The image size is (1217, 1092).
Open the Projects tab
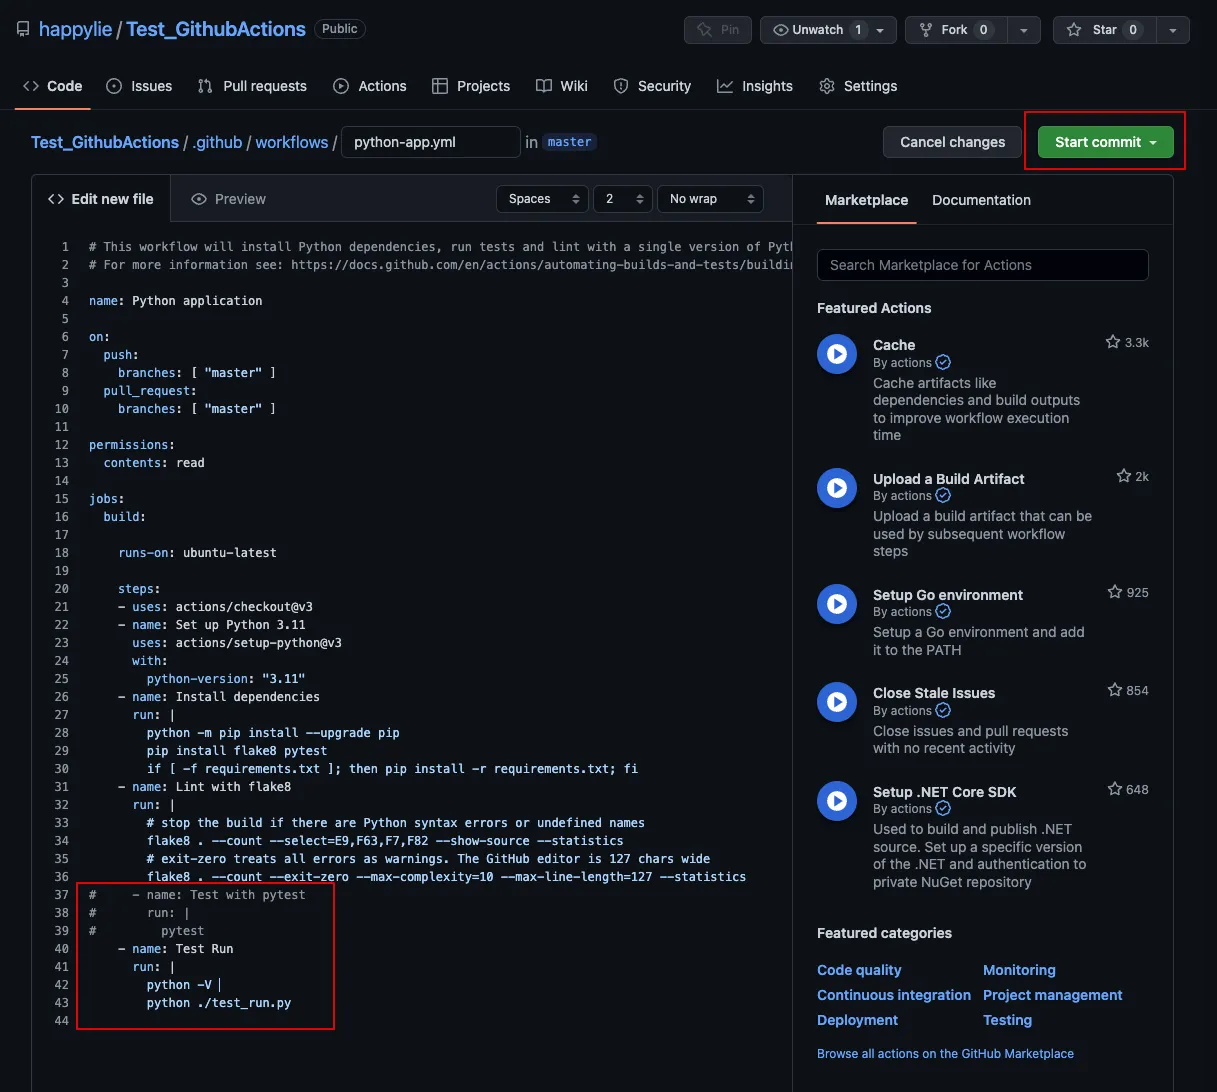[471, 86]
